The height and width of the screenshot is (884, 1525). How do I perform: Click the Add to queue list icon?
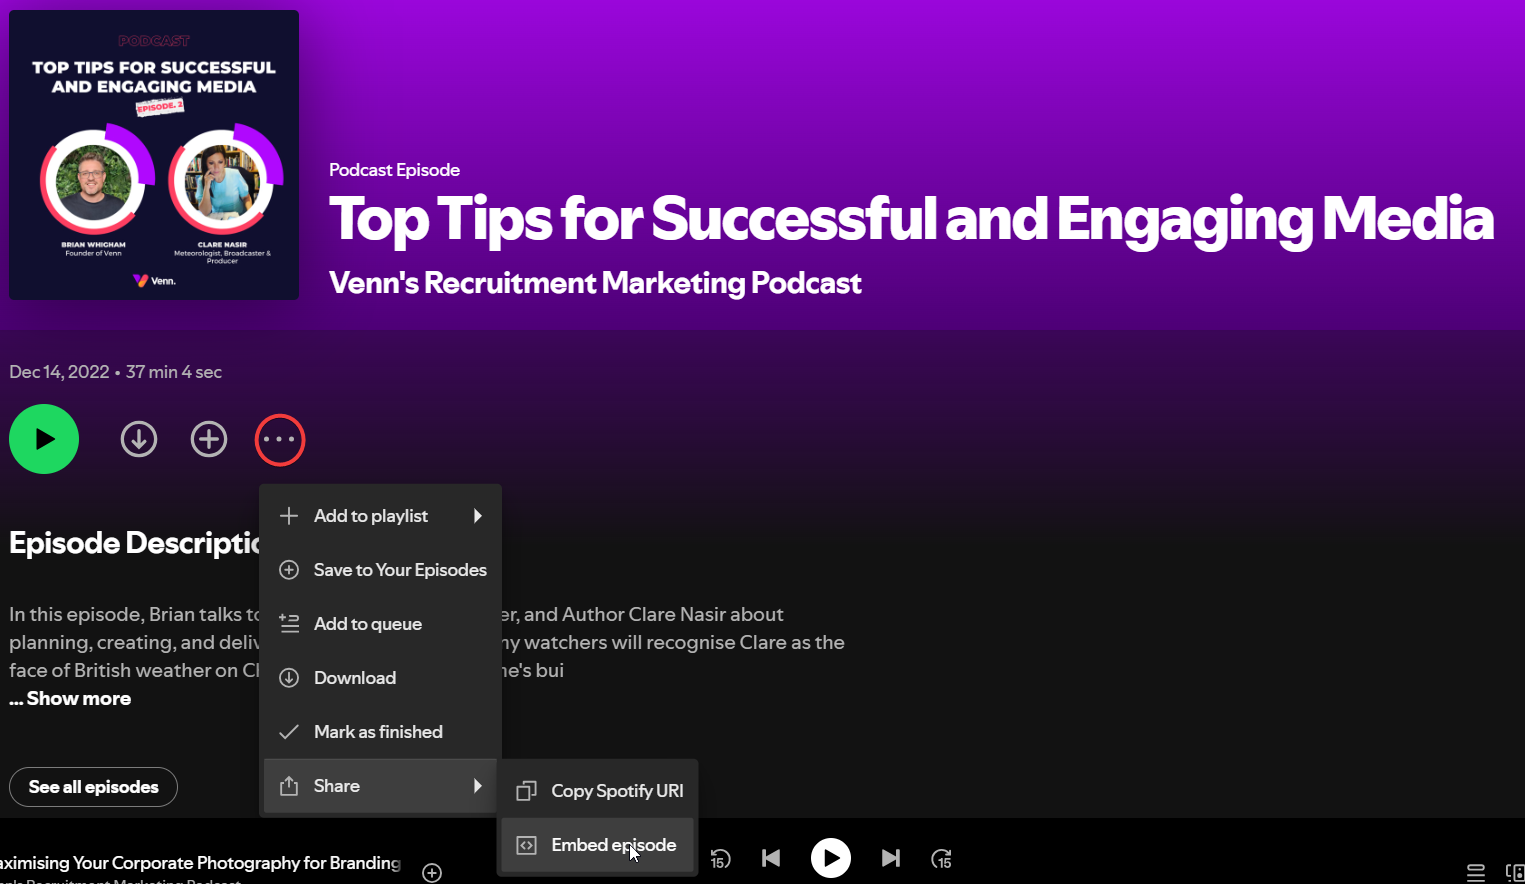click(x=289, y=624)
